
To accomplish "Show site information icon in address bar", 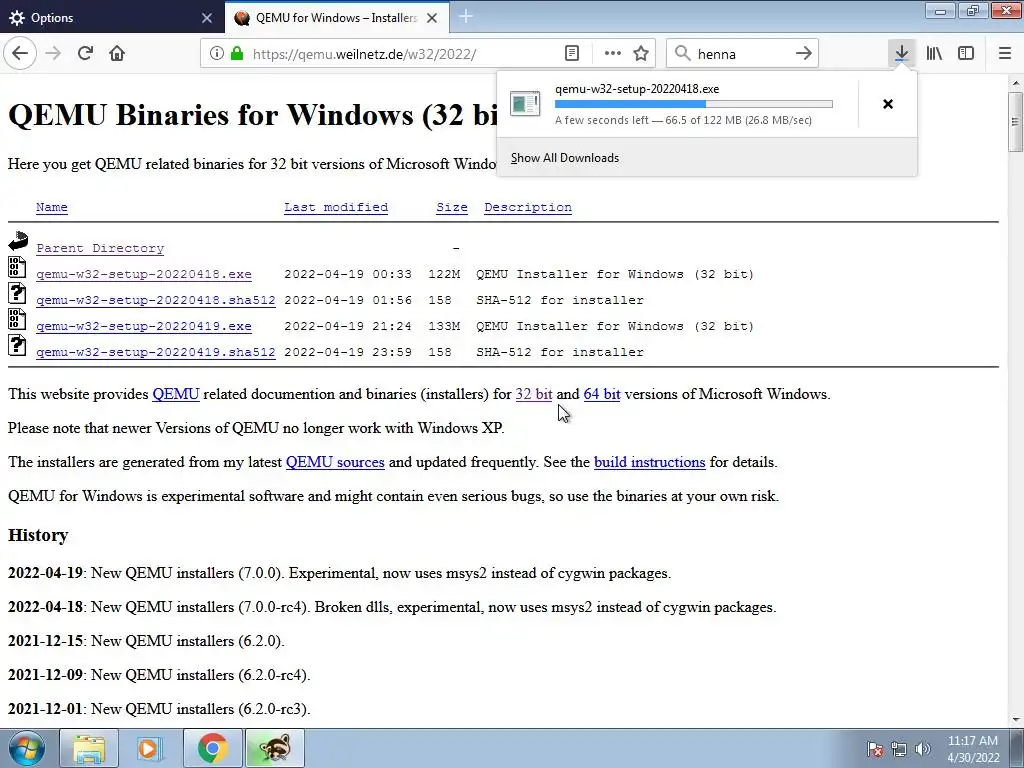I will point(216,54).
